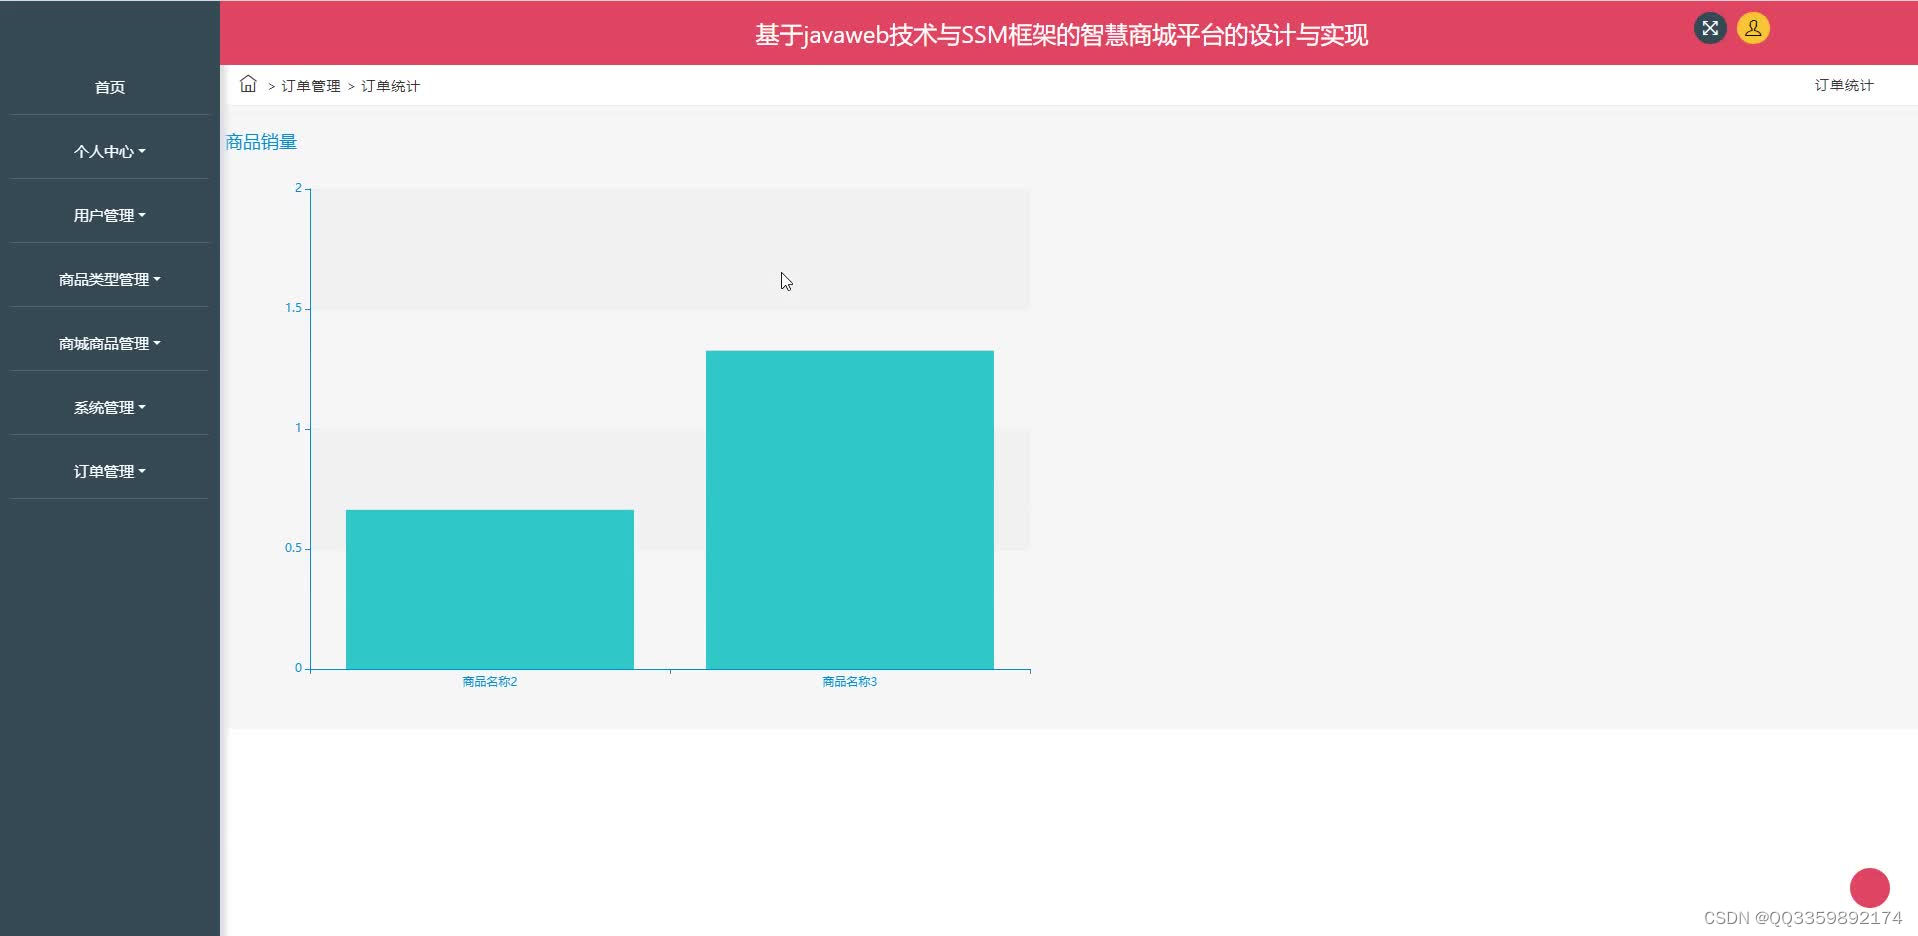
Task: Expand the 订单管理 sidebar menu
Action: click(110, 471)
